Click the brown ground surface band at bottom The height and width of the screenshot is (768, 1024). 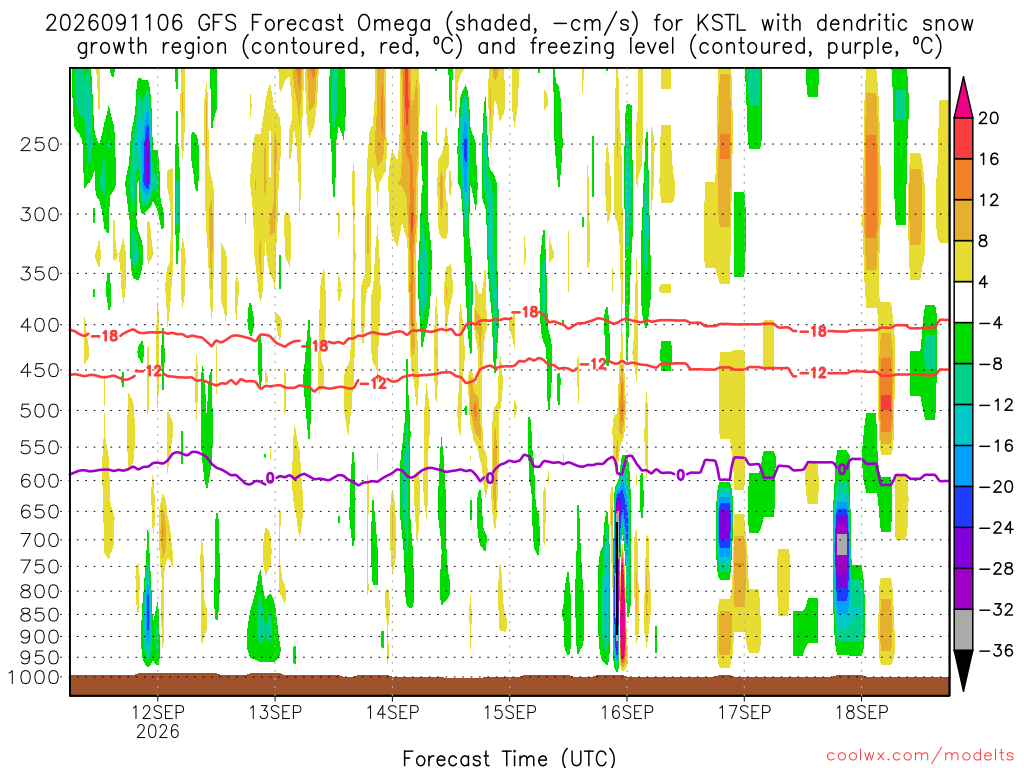[x=509, y=685]
